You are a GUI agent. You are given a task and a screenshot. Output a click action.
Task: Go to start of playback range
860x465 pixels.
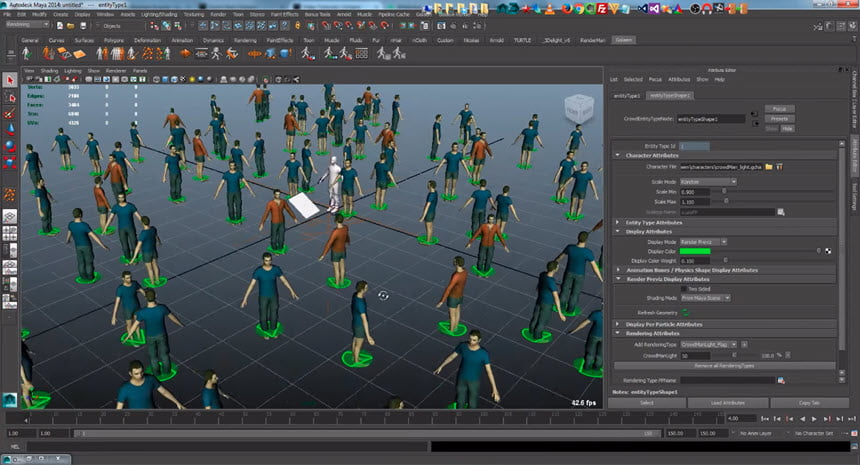(x=765, y=419)
